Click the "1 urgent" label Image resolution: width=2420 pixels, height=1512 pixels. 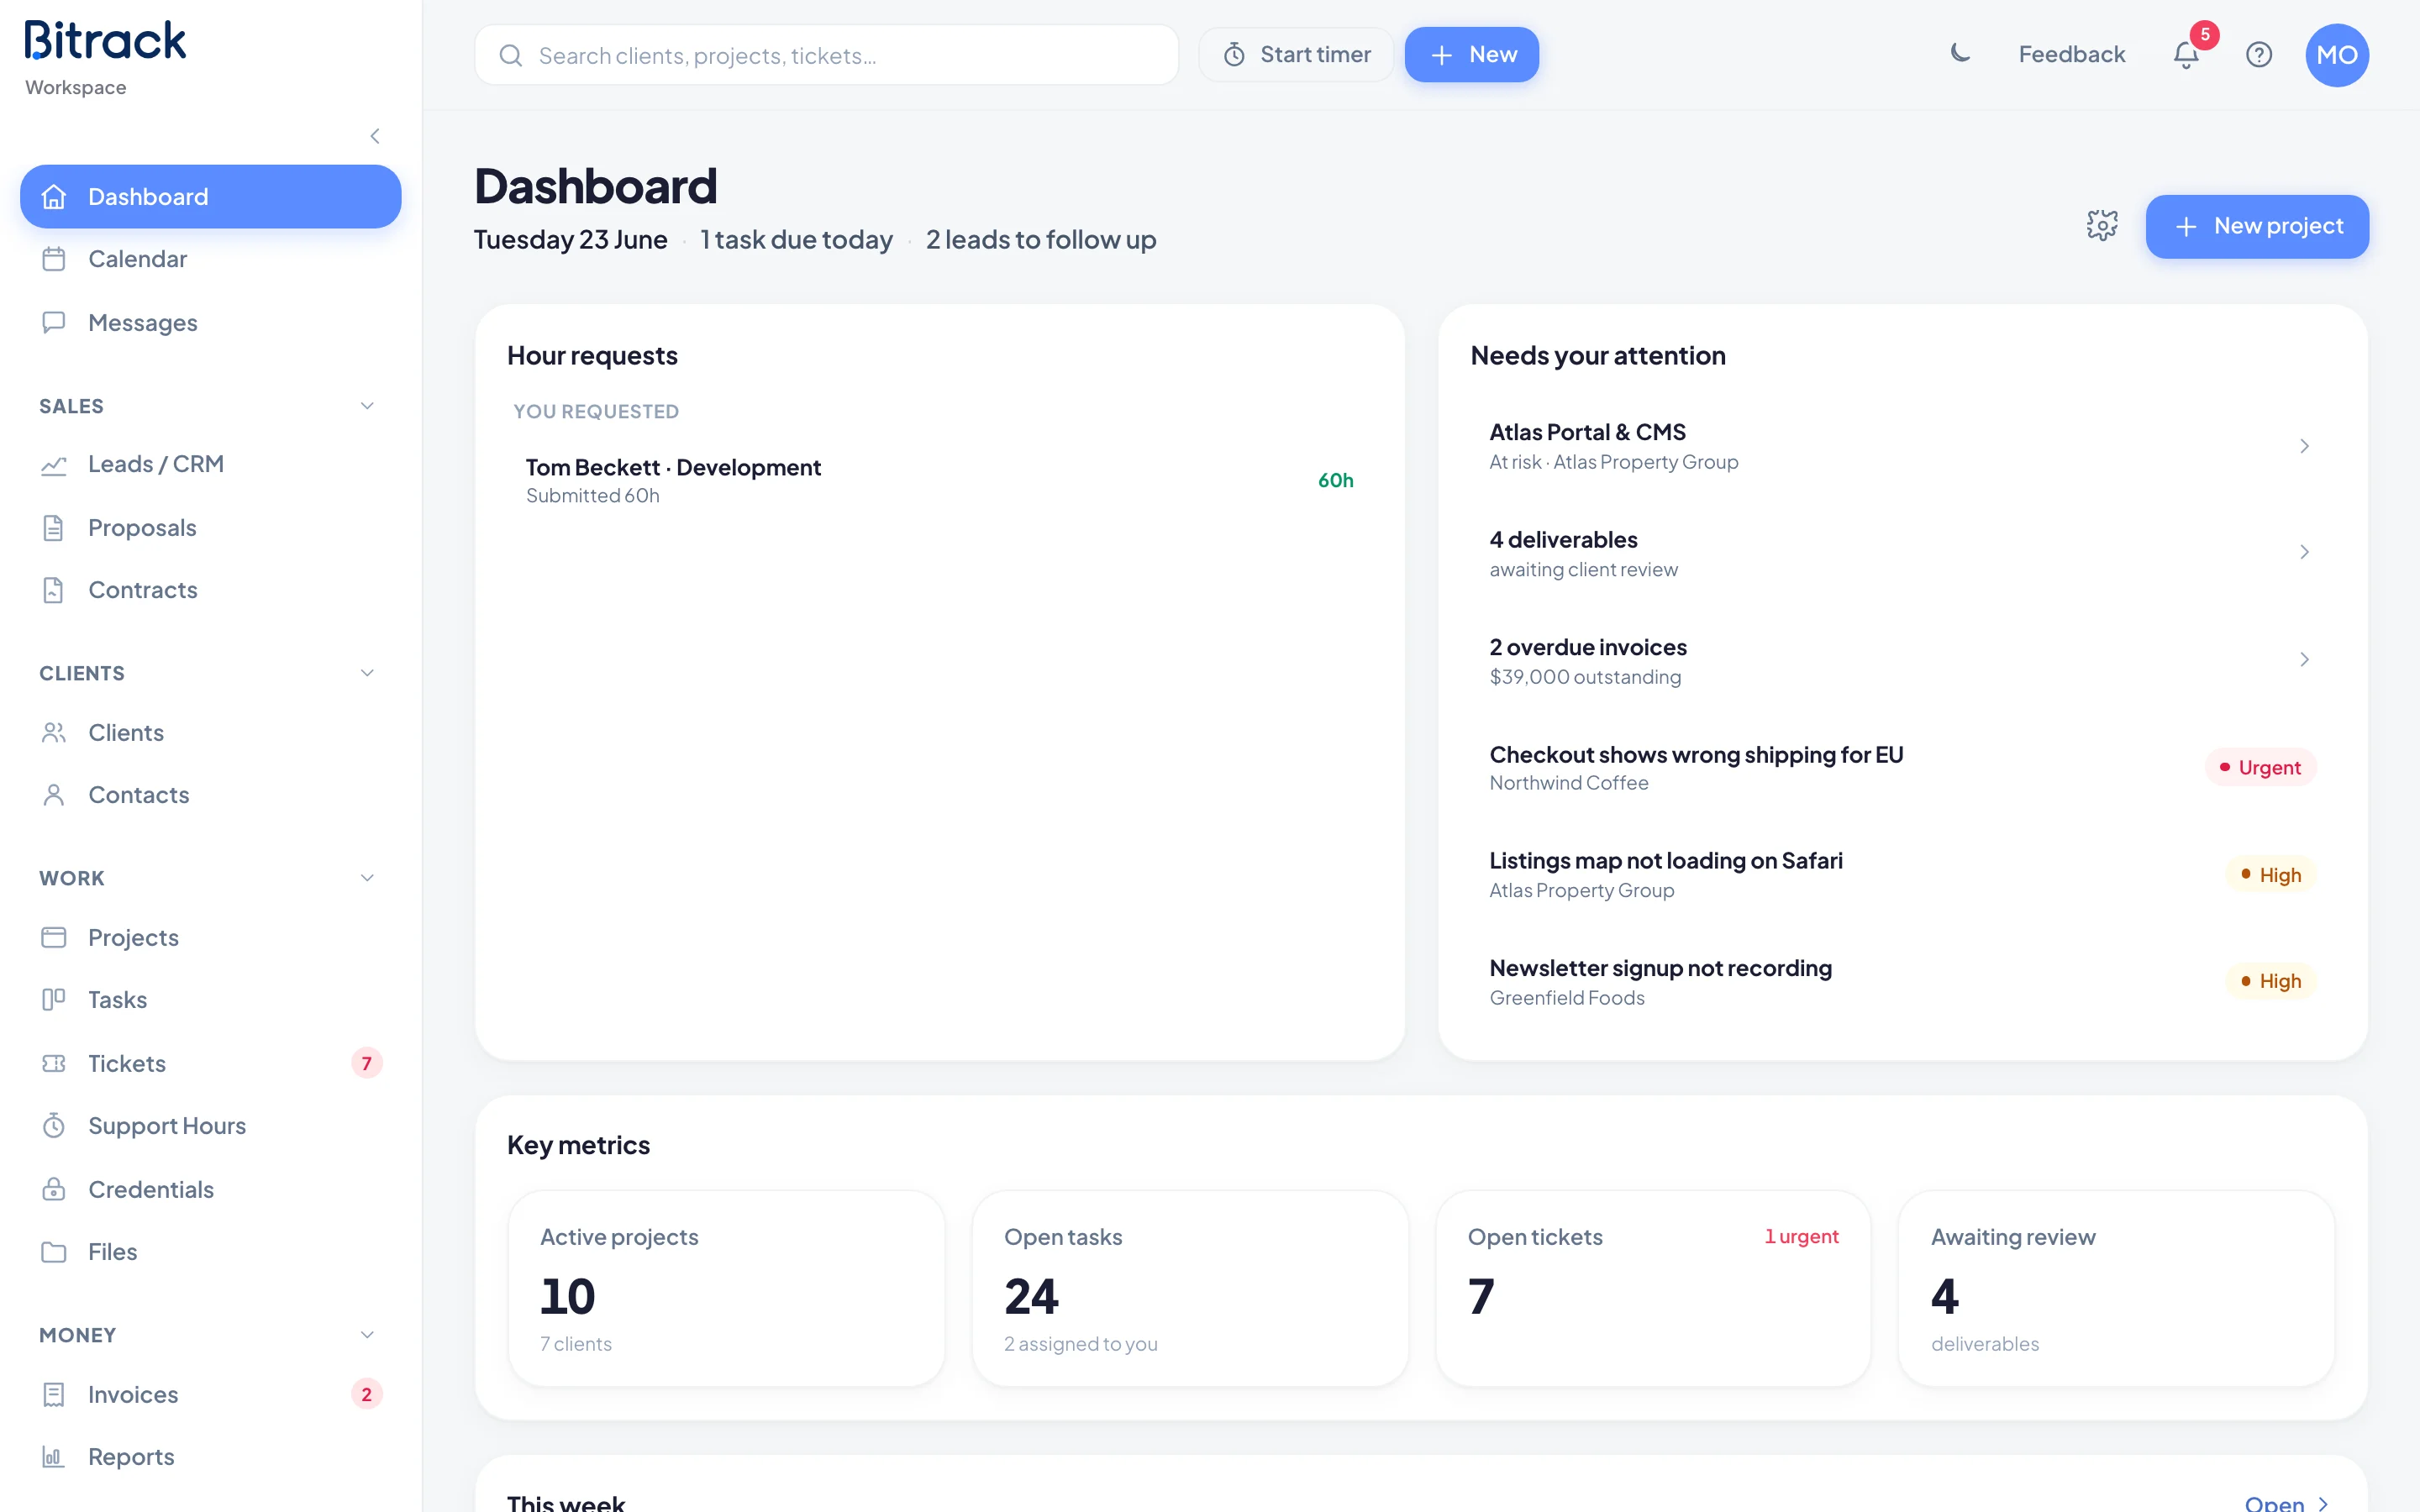coord(1801,1236)
